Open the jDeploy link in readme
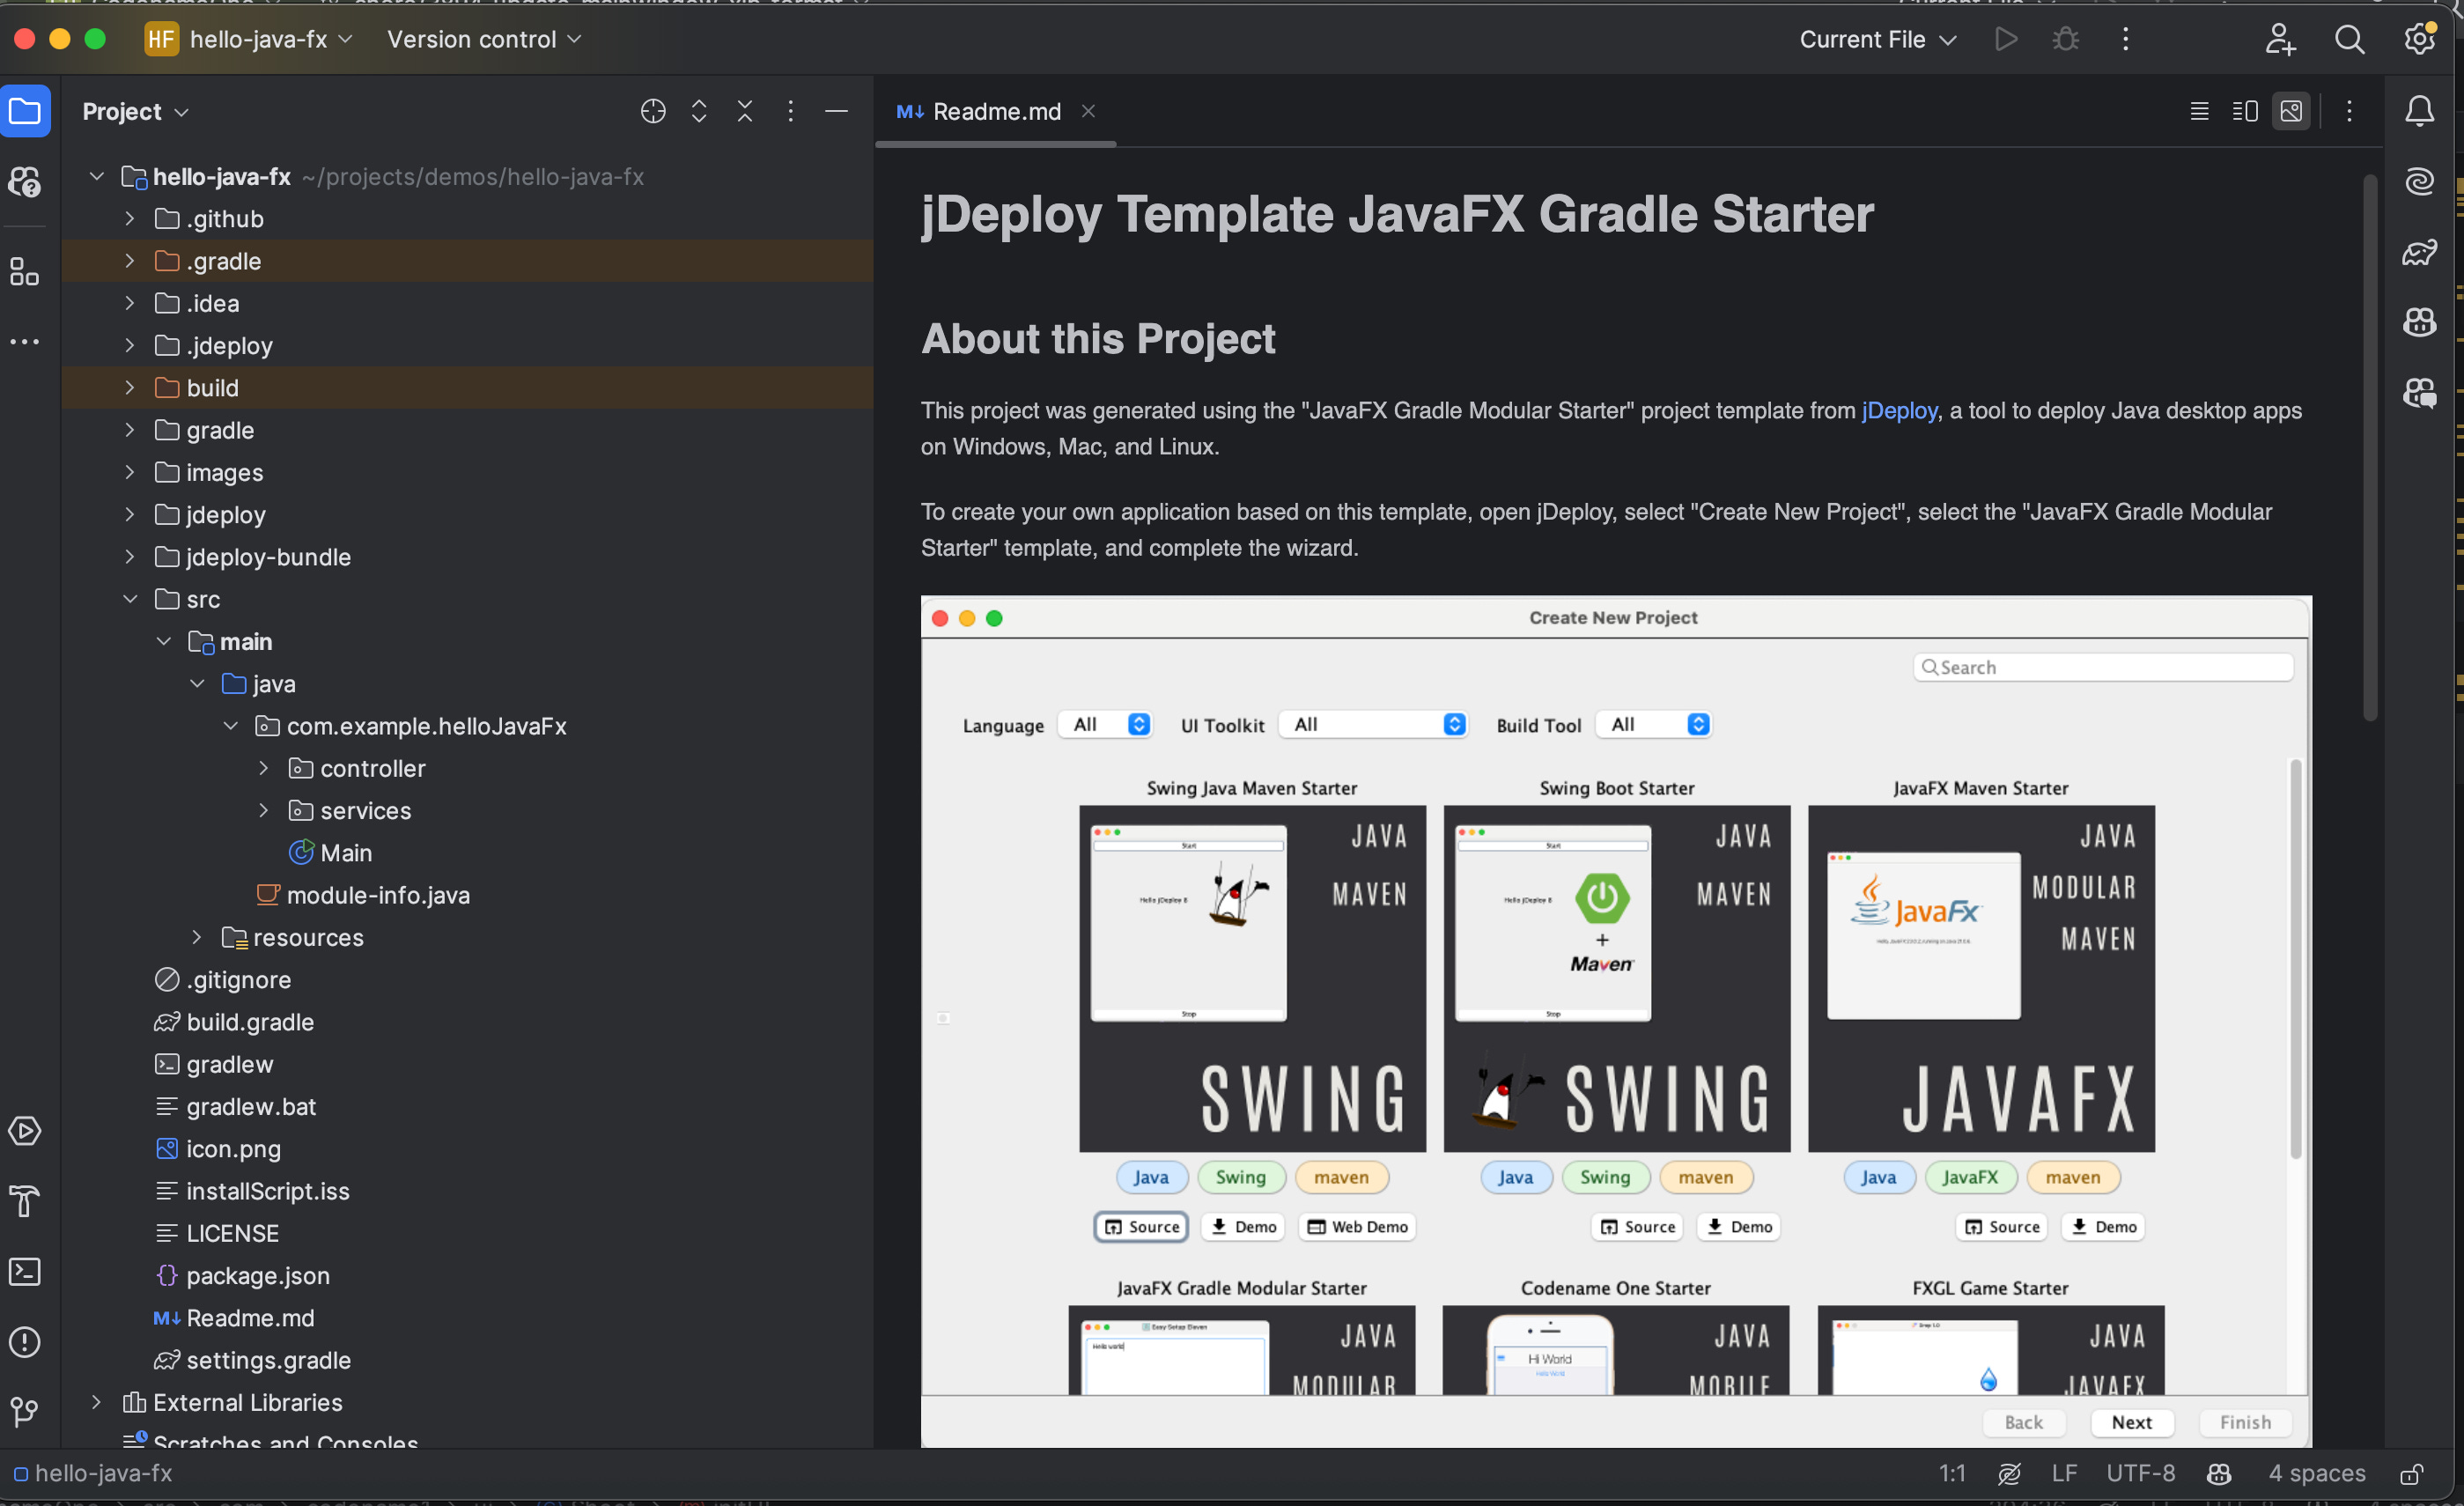This screenshot has height=1506, width=2464. coord(1899,410)
